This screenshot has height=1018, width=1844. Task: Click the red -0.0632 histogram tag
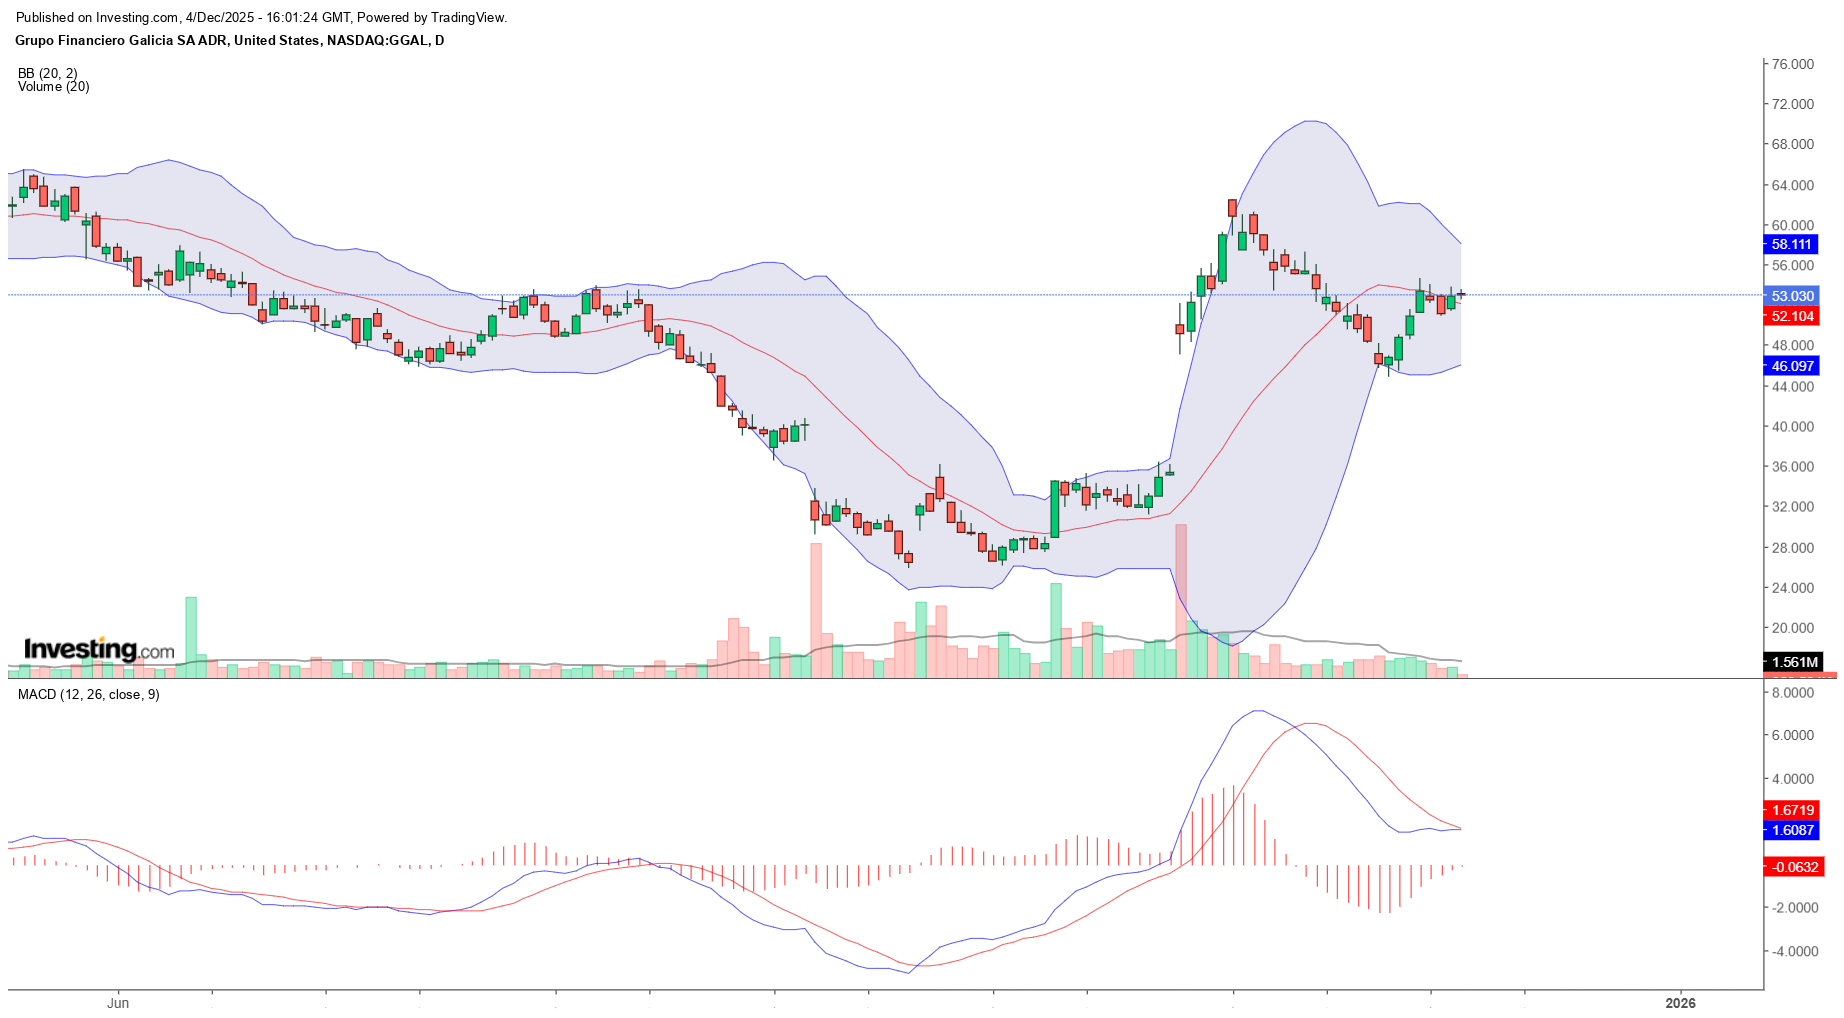[1794, 867]
